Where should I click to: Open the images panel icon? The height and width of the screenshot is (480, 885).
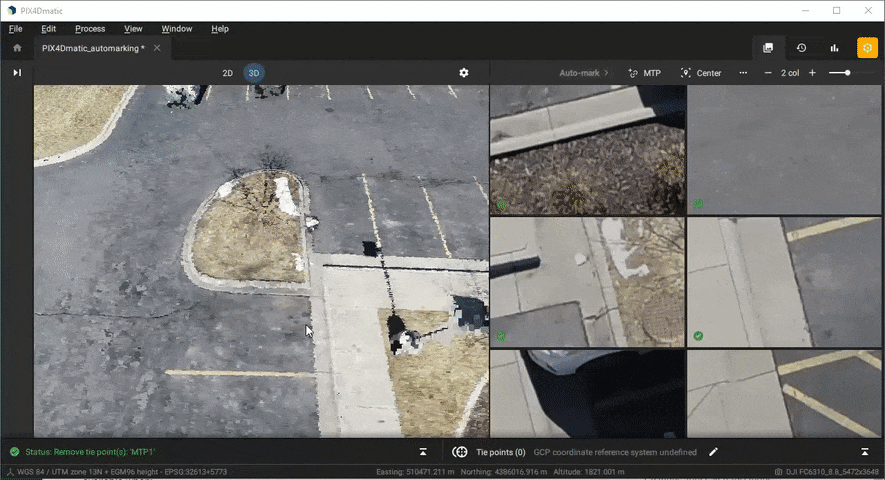point(768,48)
